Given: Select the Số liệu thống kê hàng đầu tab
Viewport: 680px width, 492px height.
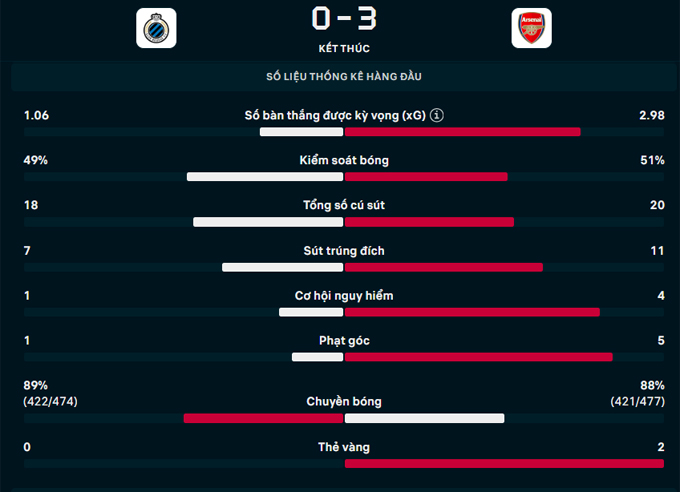Looking at the screenshot, I should [x=343, y=77].
